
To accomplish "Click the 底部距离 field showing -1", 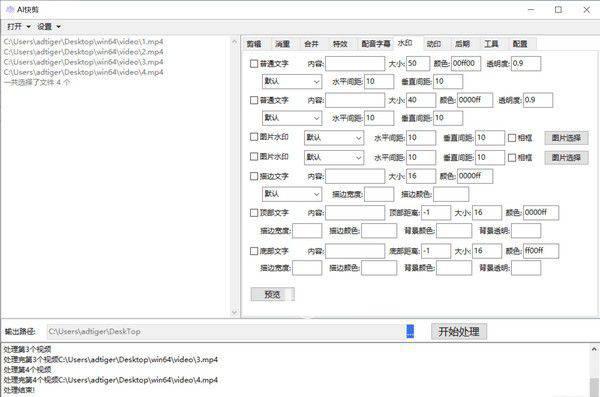I will (x=435, y=251).
